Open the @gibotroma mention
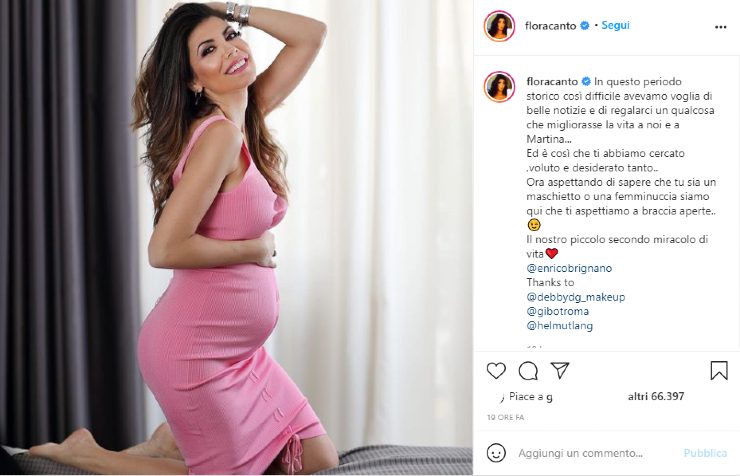The height and width of the screenshot is (476, 740). click(557, 311)
